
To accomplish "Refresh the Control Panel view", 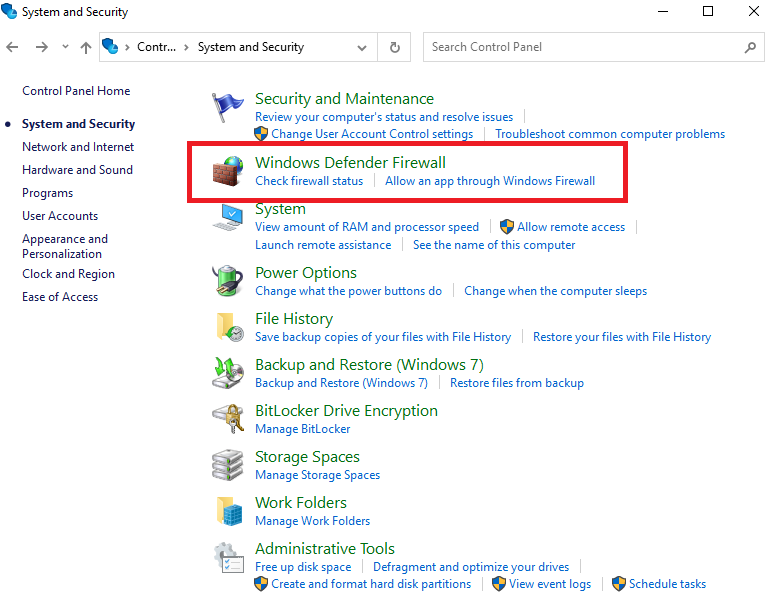I will pyautogui.click(x=395, y=47).
